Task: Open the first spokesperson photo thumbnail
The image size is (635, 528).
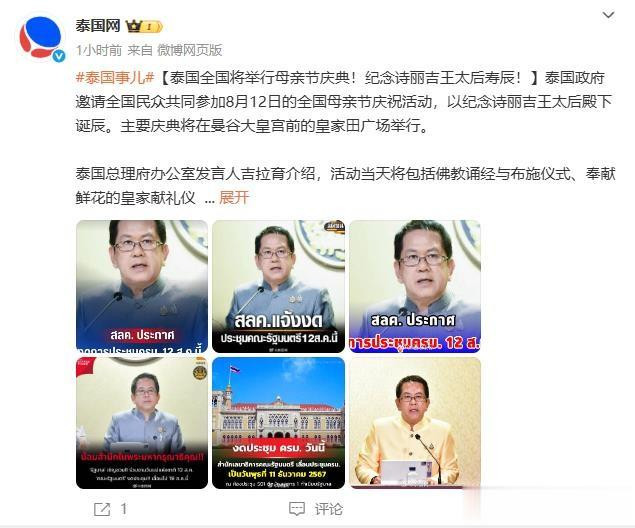Action: click(142, 286)
